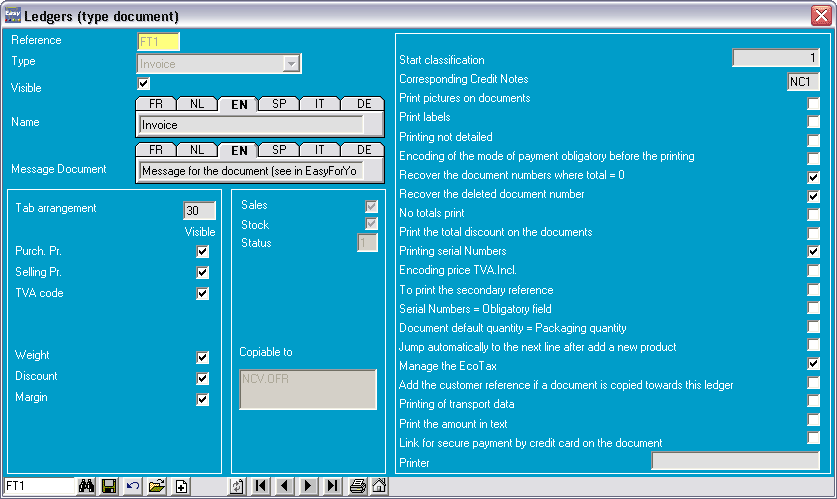Enable the Print labels checkbox
Image resolution: width=837 pixels, height=499 pixels.
[814, 118]
